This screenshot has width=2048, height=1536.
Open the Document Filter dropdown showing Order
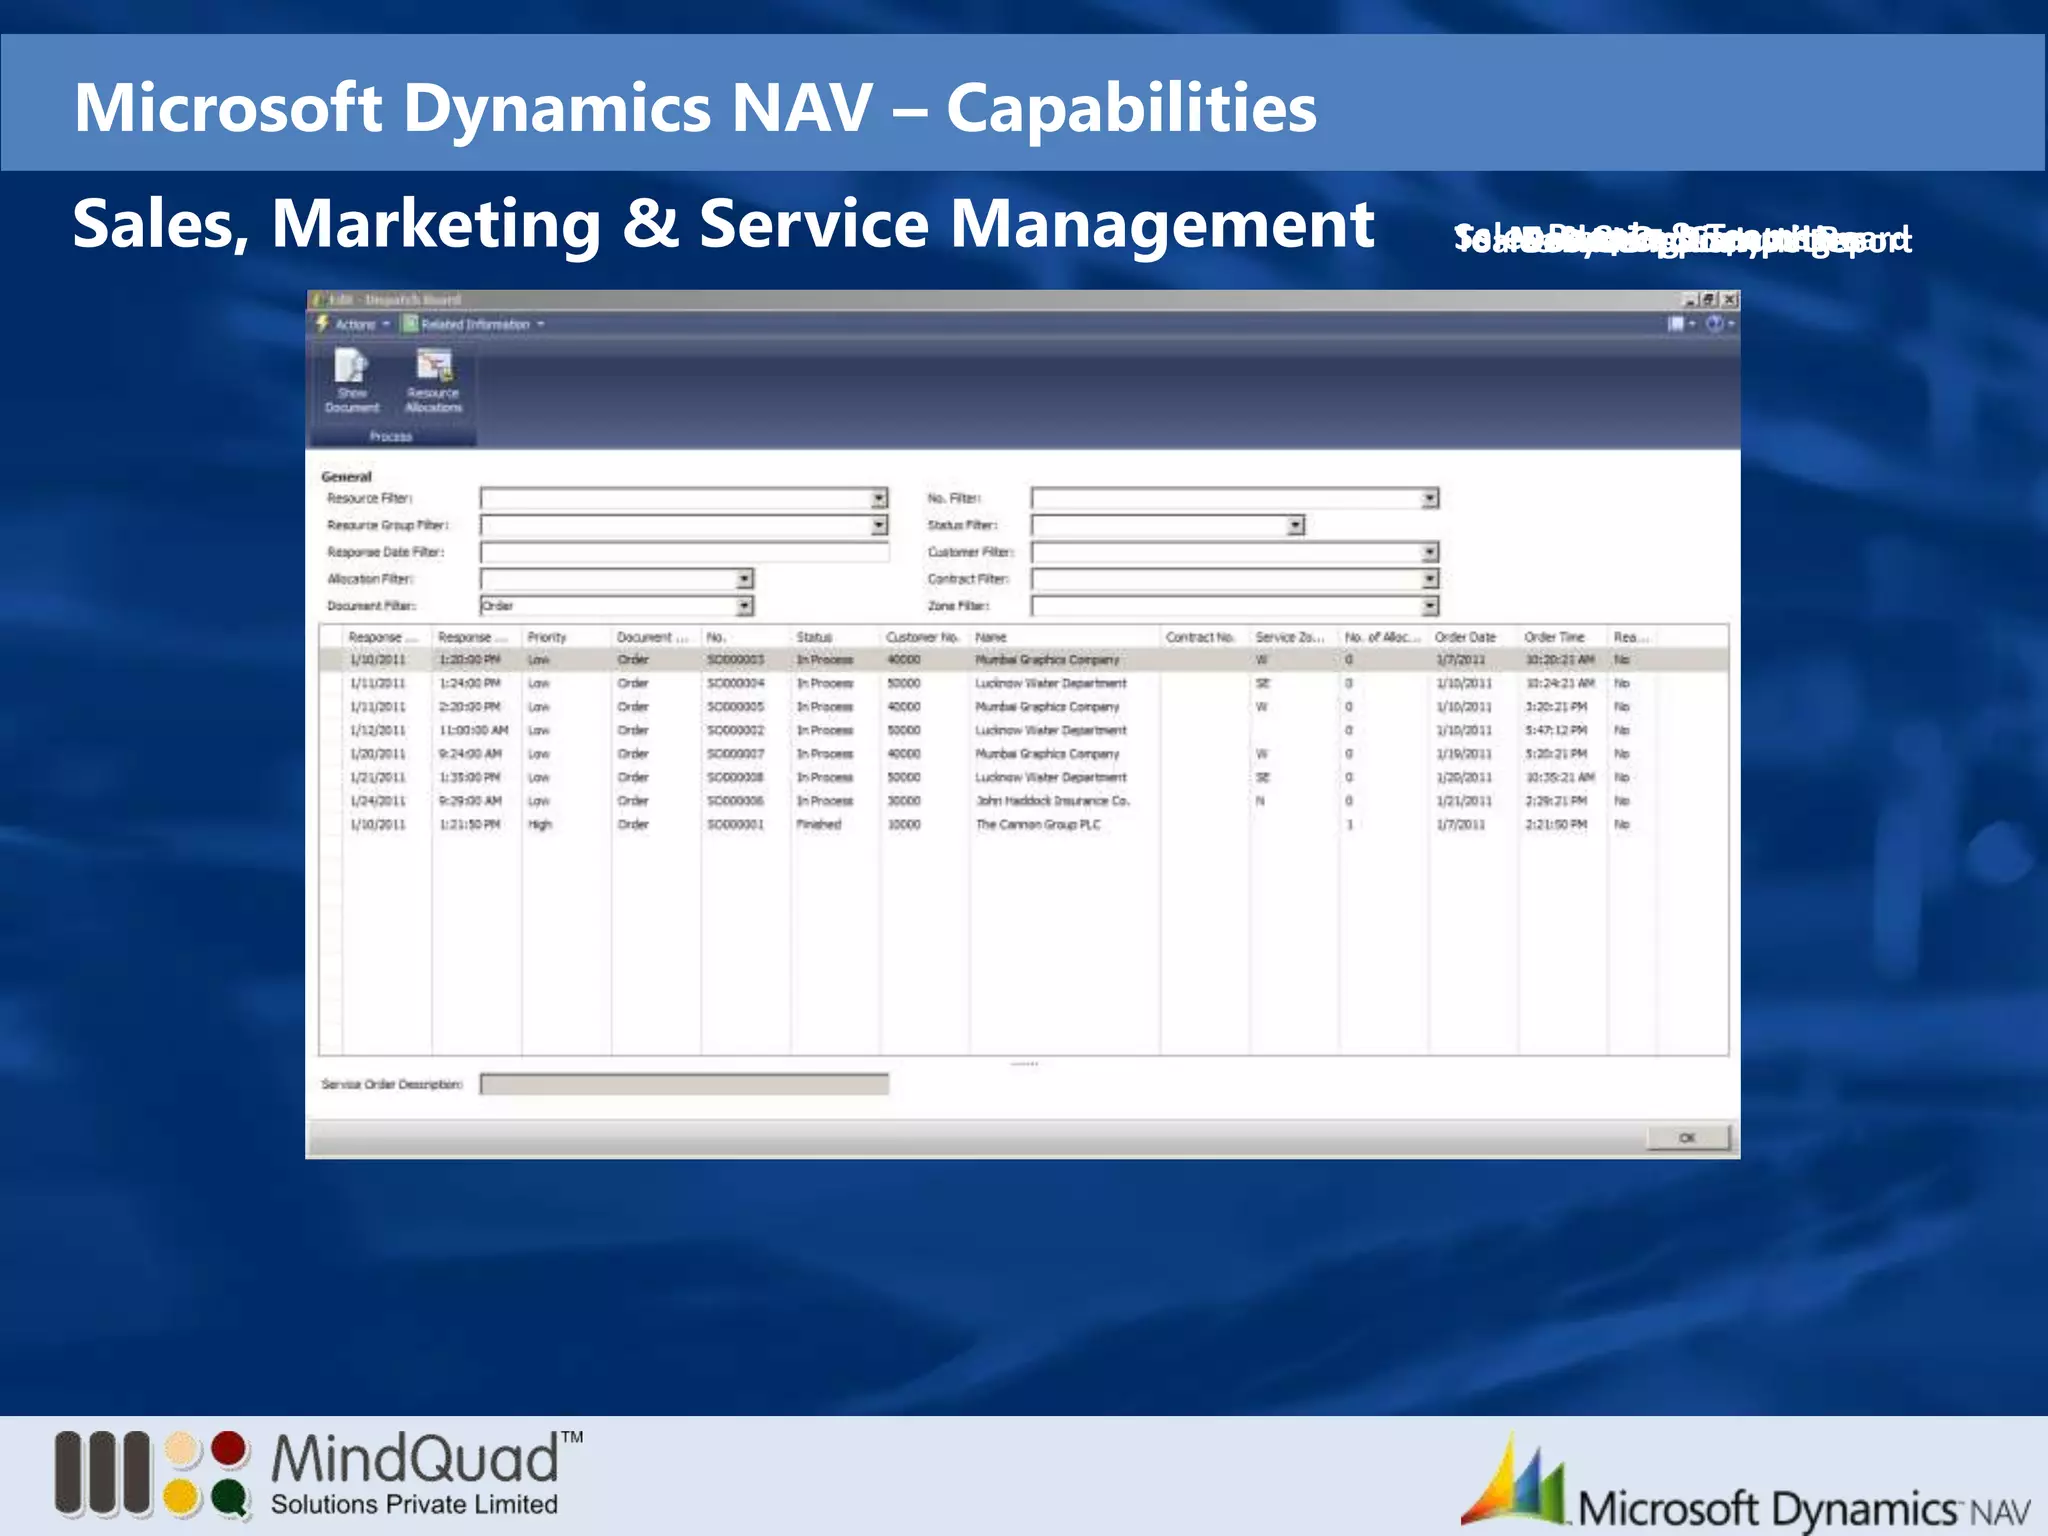744,606
